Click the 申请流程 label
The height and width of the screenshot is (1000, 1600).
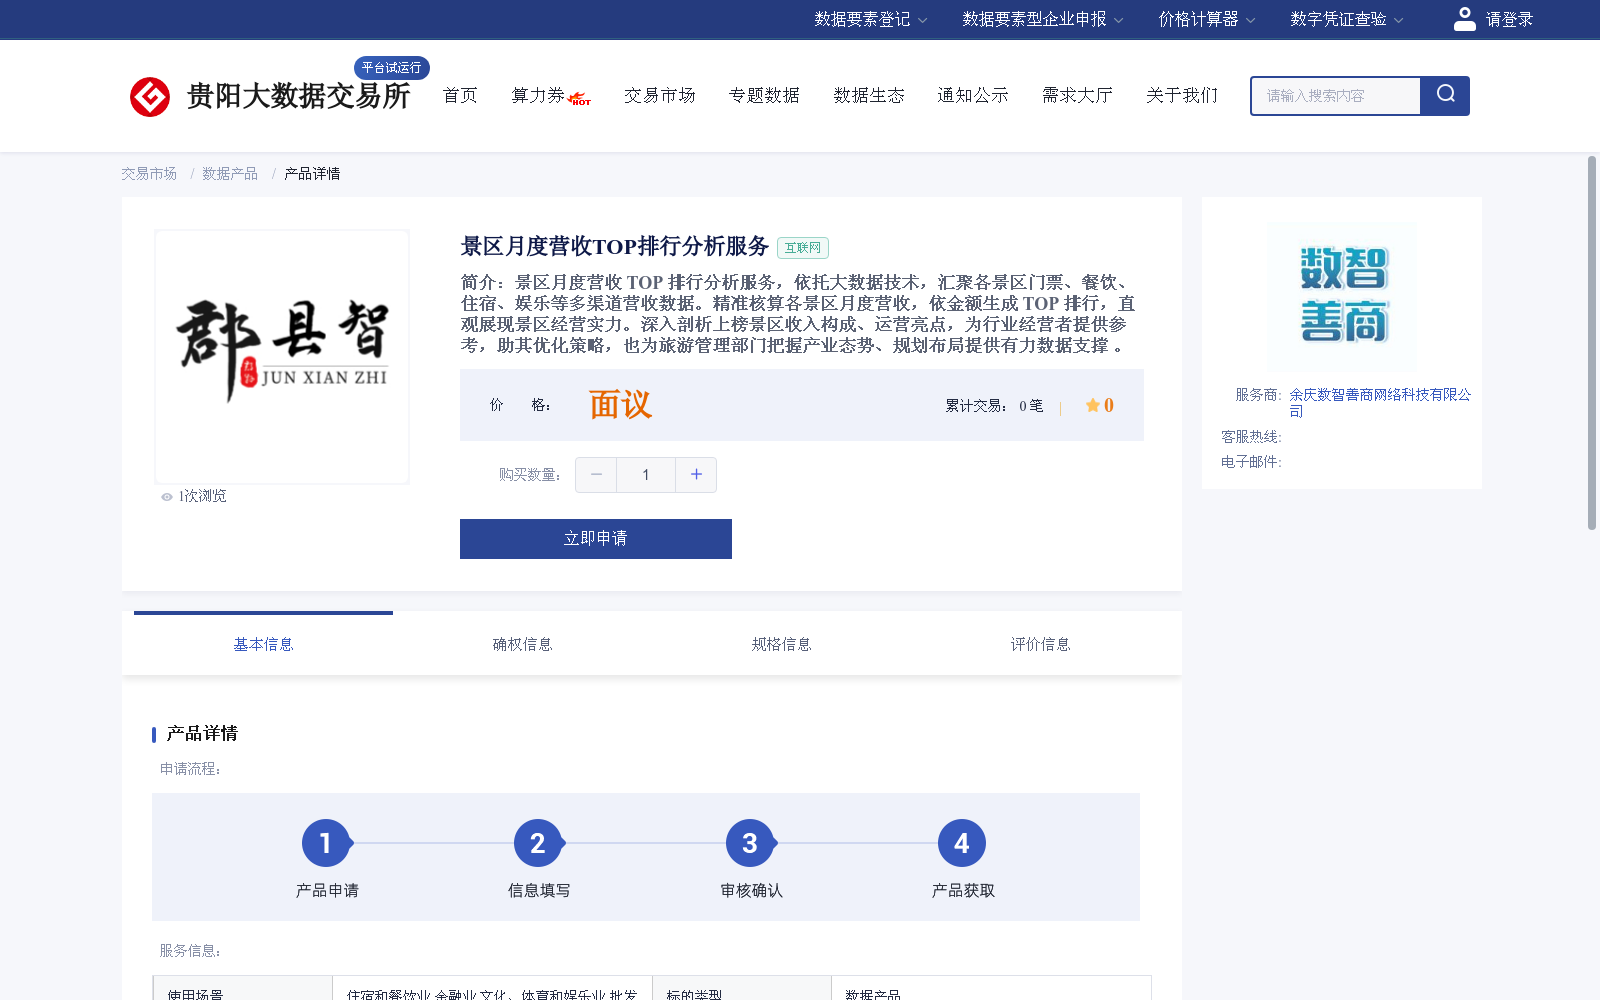tap(190, 769)
